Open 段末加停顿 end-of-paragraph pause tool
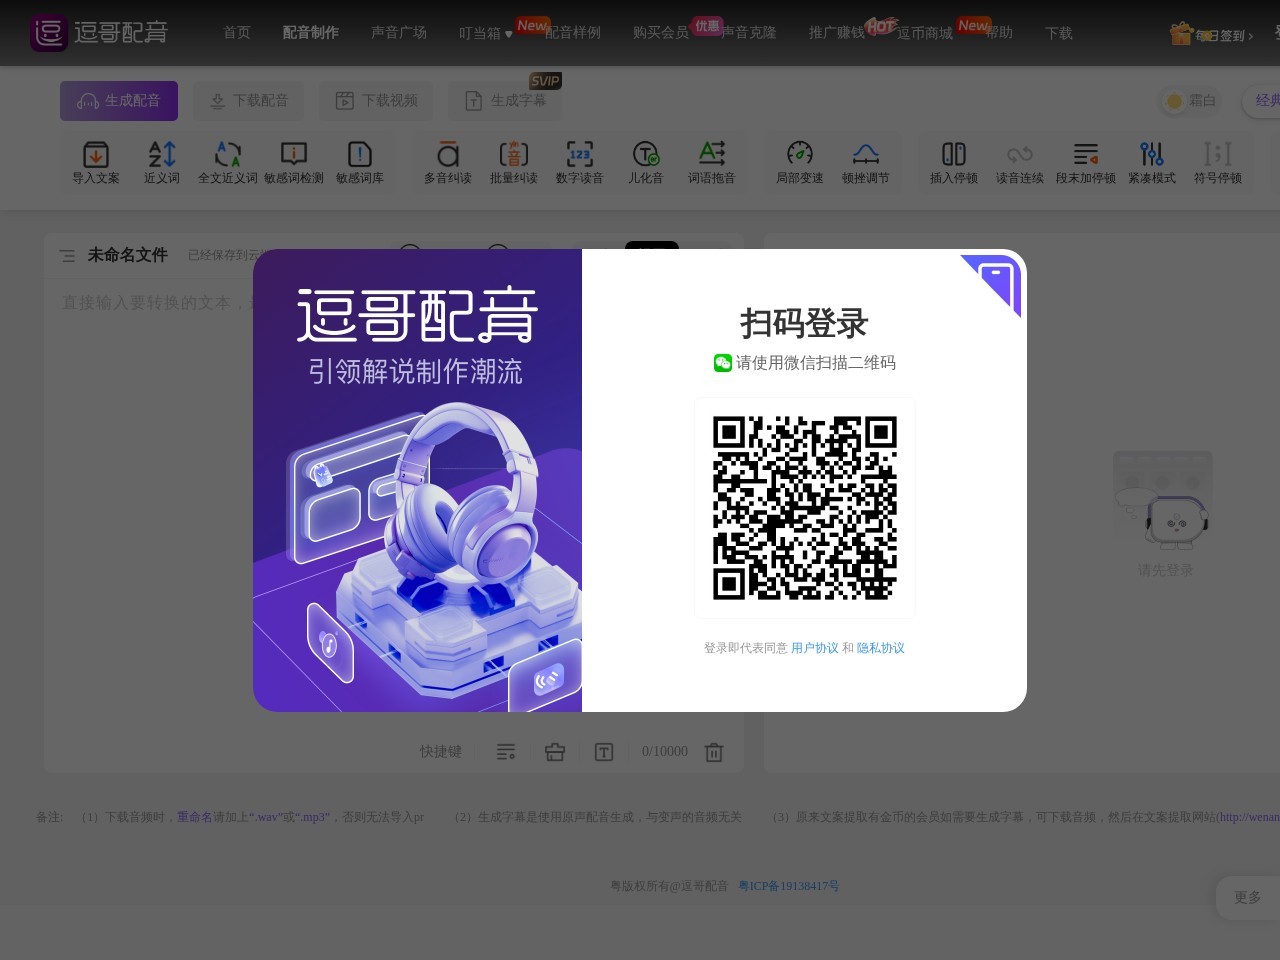1280x960 pixels. point(1085,162)
